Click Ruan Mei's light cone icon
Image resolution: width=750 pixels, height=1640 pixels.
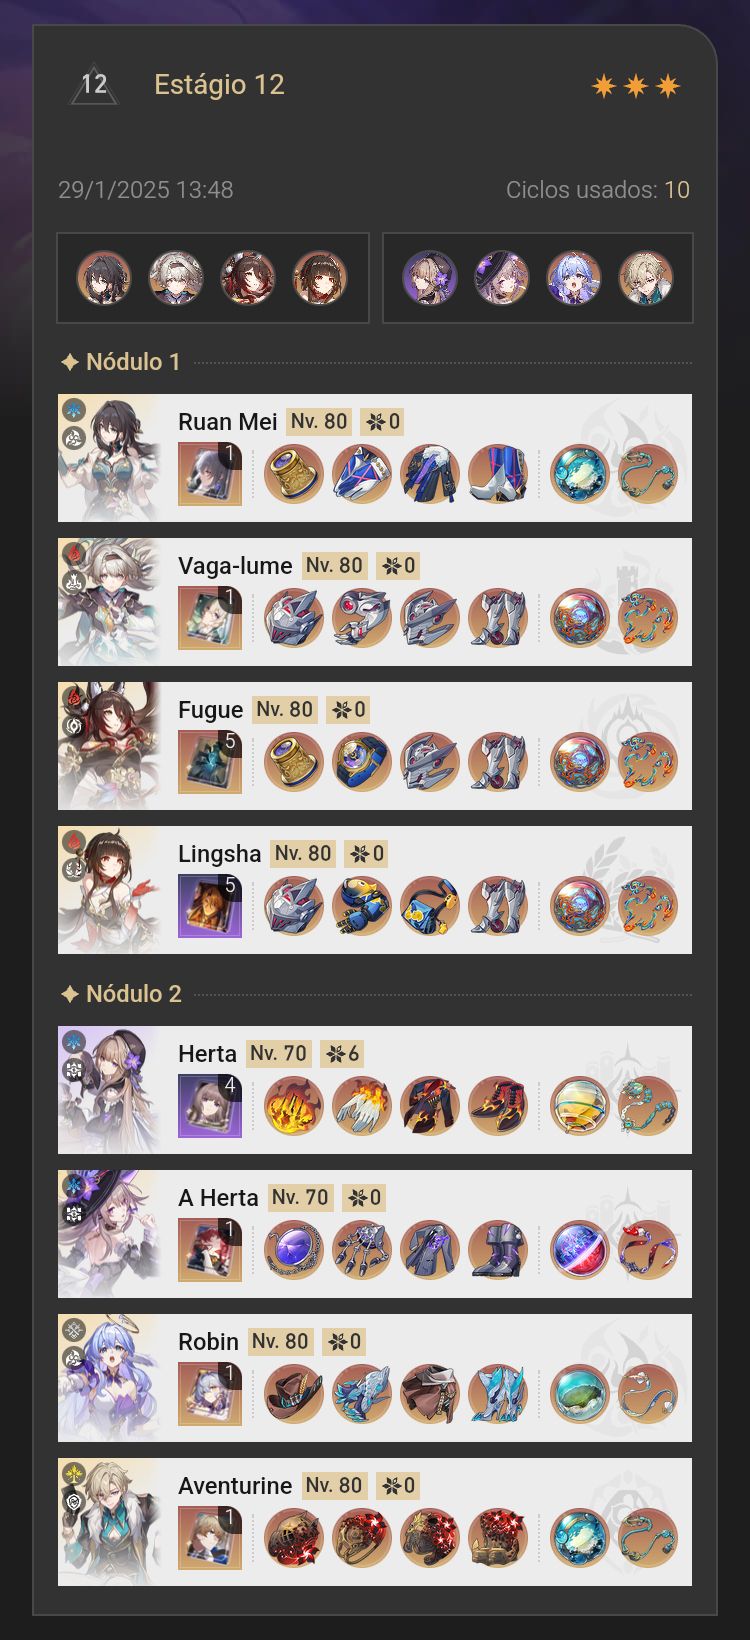pos(210,474)
